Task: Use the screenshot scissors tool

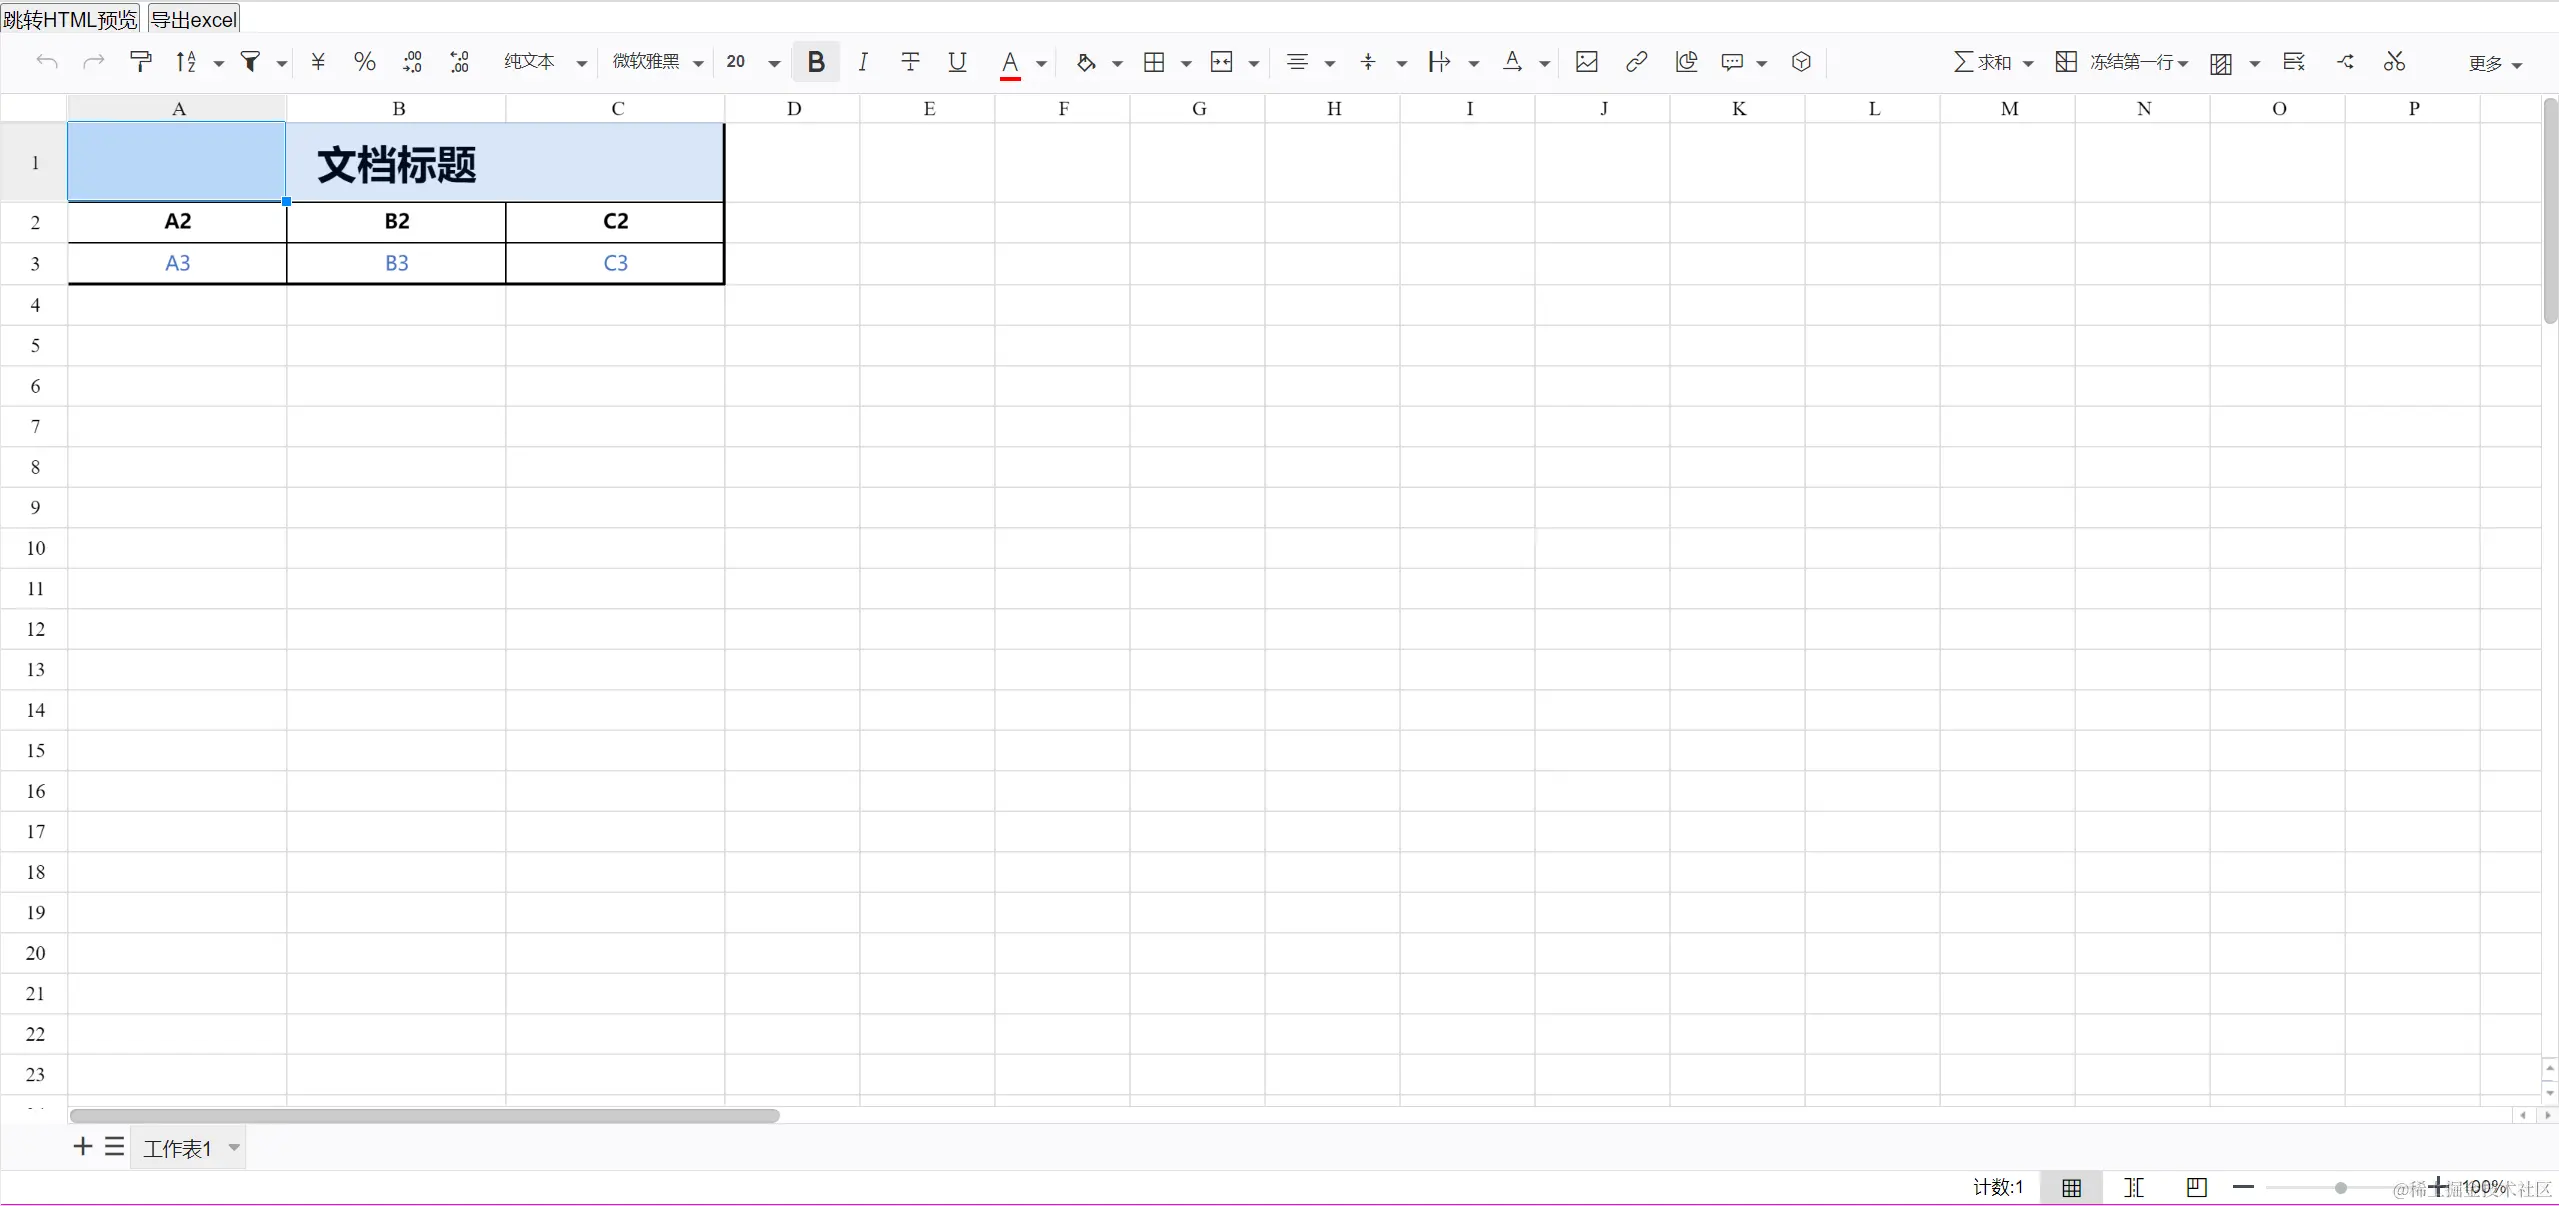Action: pyautogui.click(x=2394, y=61)
